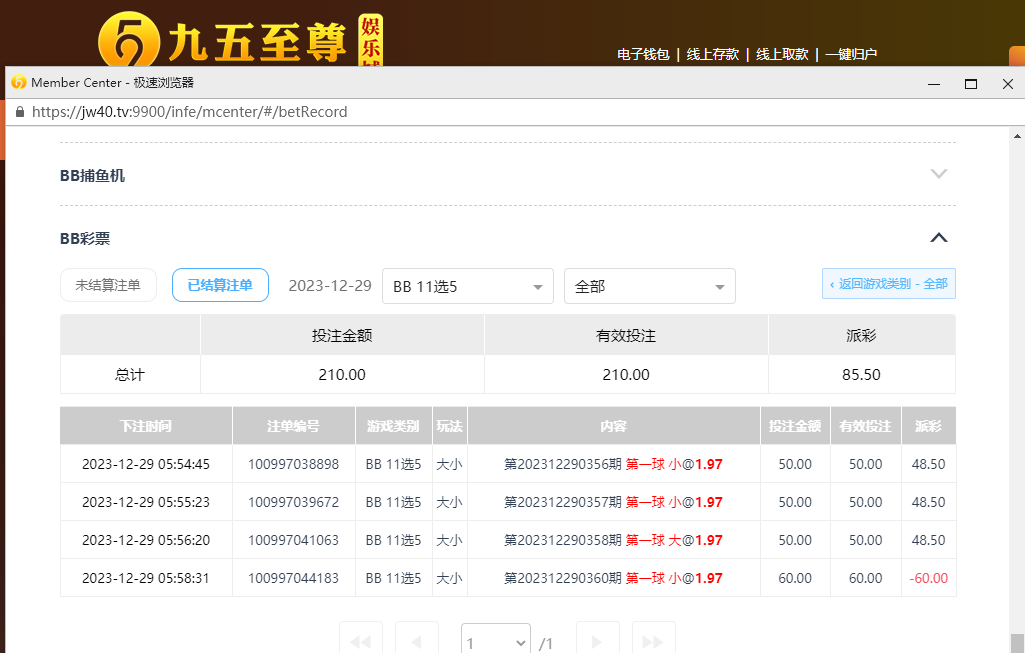Click the 2023-12-29 date text
The width and height of the screenshot is (1025, 653).
tap(329, 286)
